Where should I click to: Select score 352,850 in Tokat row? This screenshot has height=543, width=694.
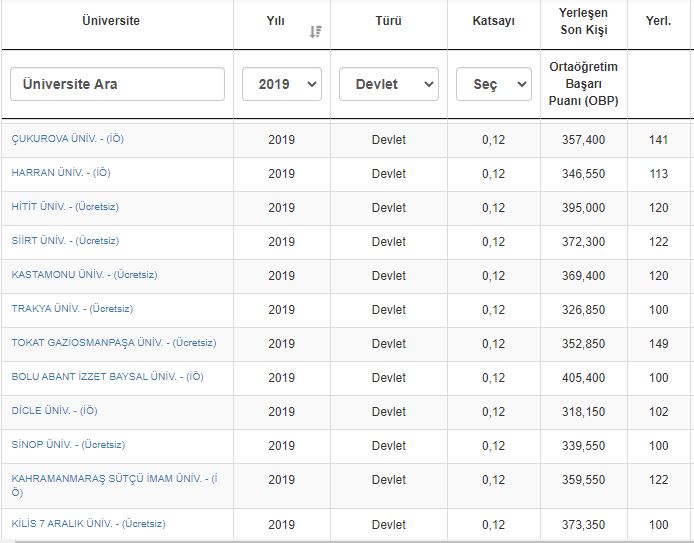(583, 344)
